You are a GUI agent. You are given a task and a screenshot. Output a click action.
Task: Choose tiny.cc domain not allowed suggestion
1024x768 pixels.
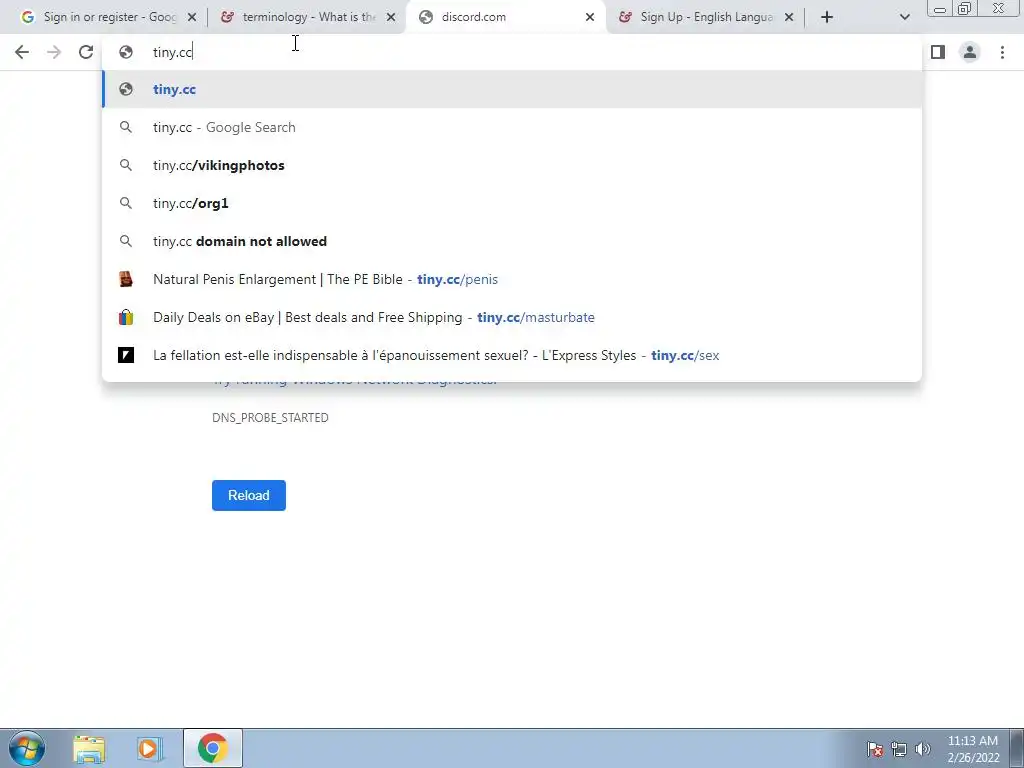click(x=512, y=241)
